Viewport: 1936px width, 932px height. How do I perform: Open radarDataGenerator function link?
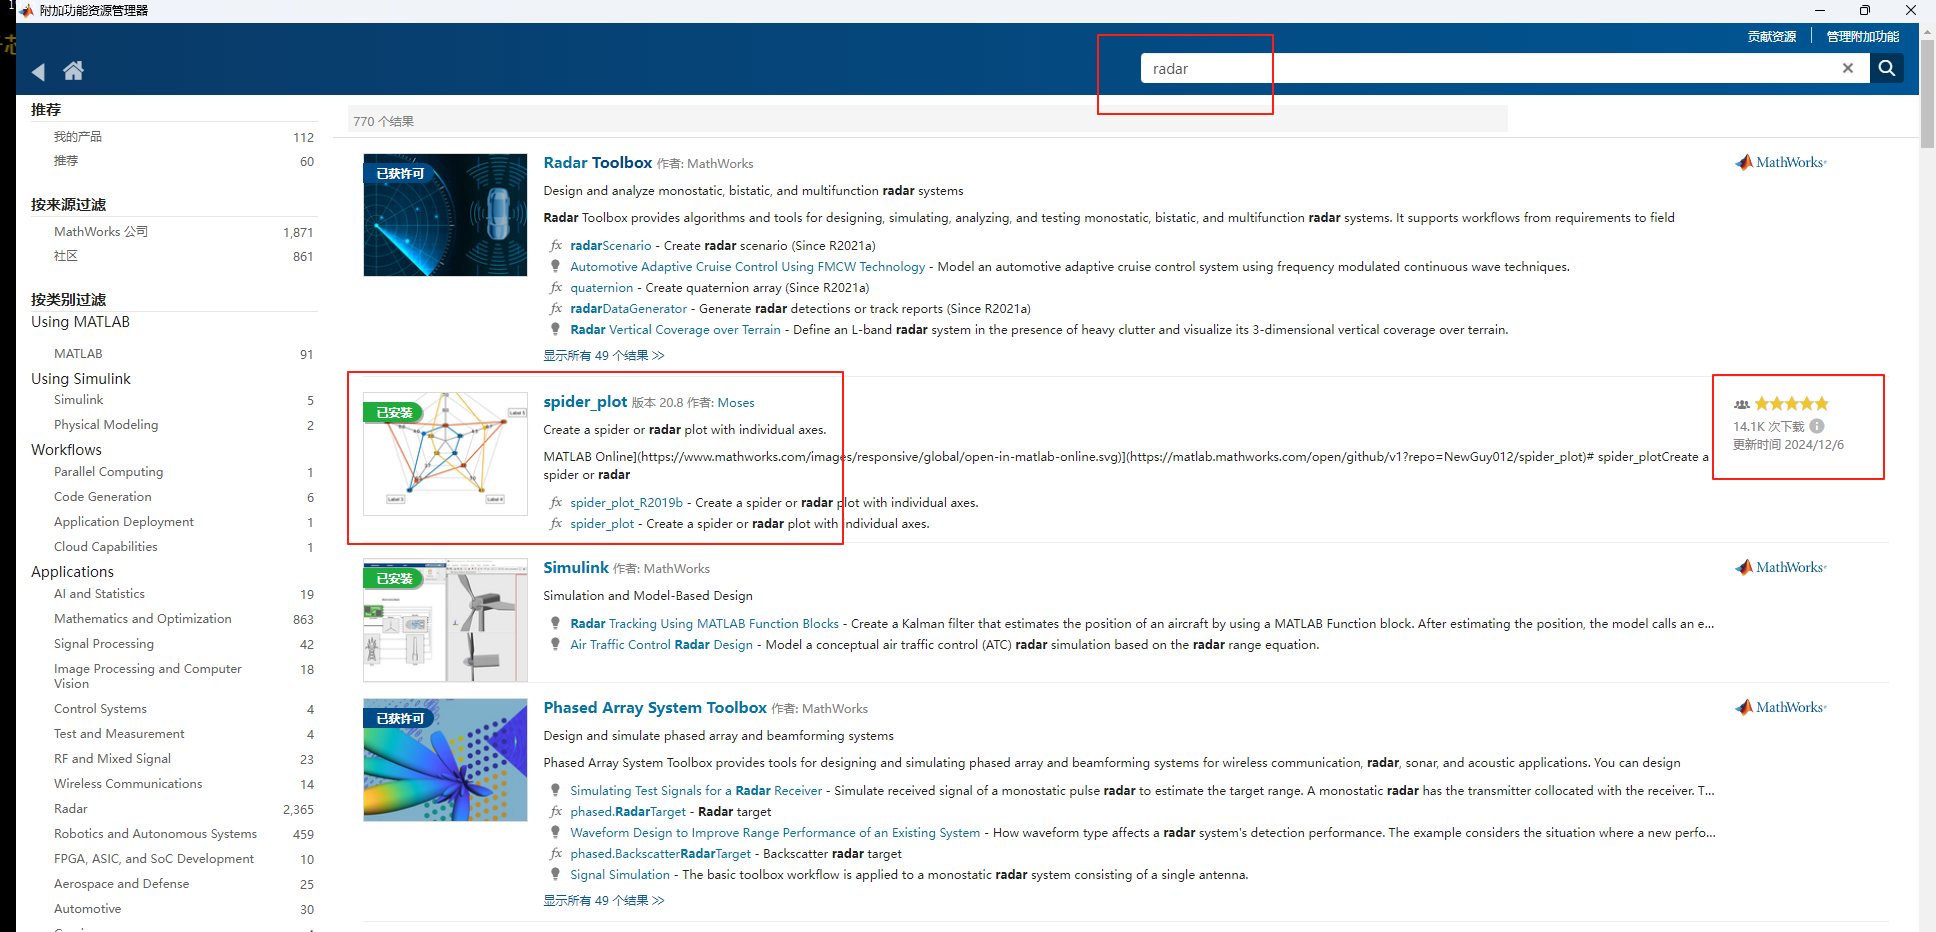click(629, 309)
